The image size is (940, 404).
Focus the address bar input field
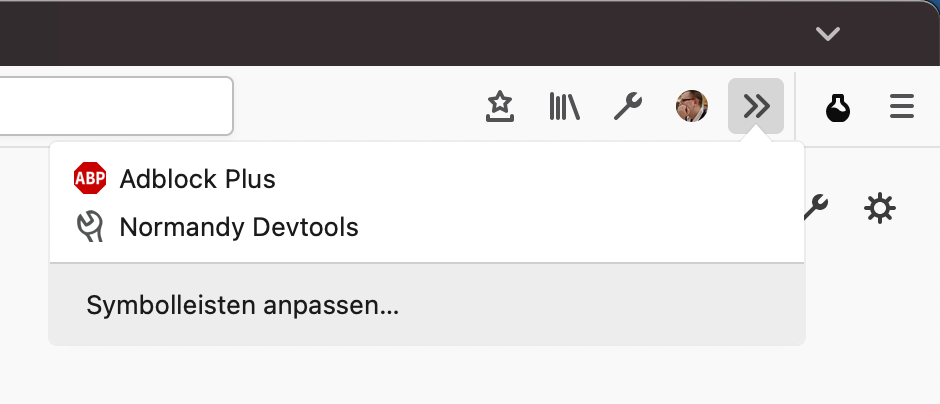[x=115, y=106]
